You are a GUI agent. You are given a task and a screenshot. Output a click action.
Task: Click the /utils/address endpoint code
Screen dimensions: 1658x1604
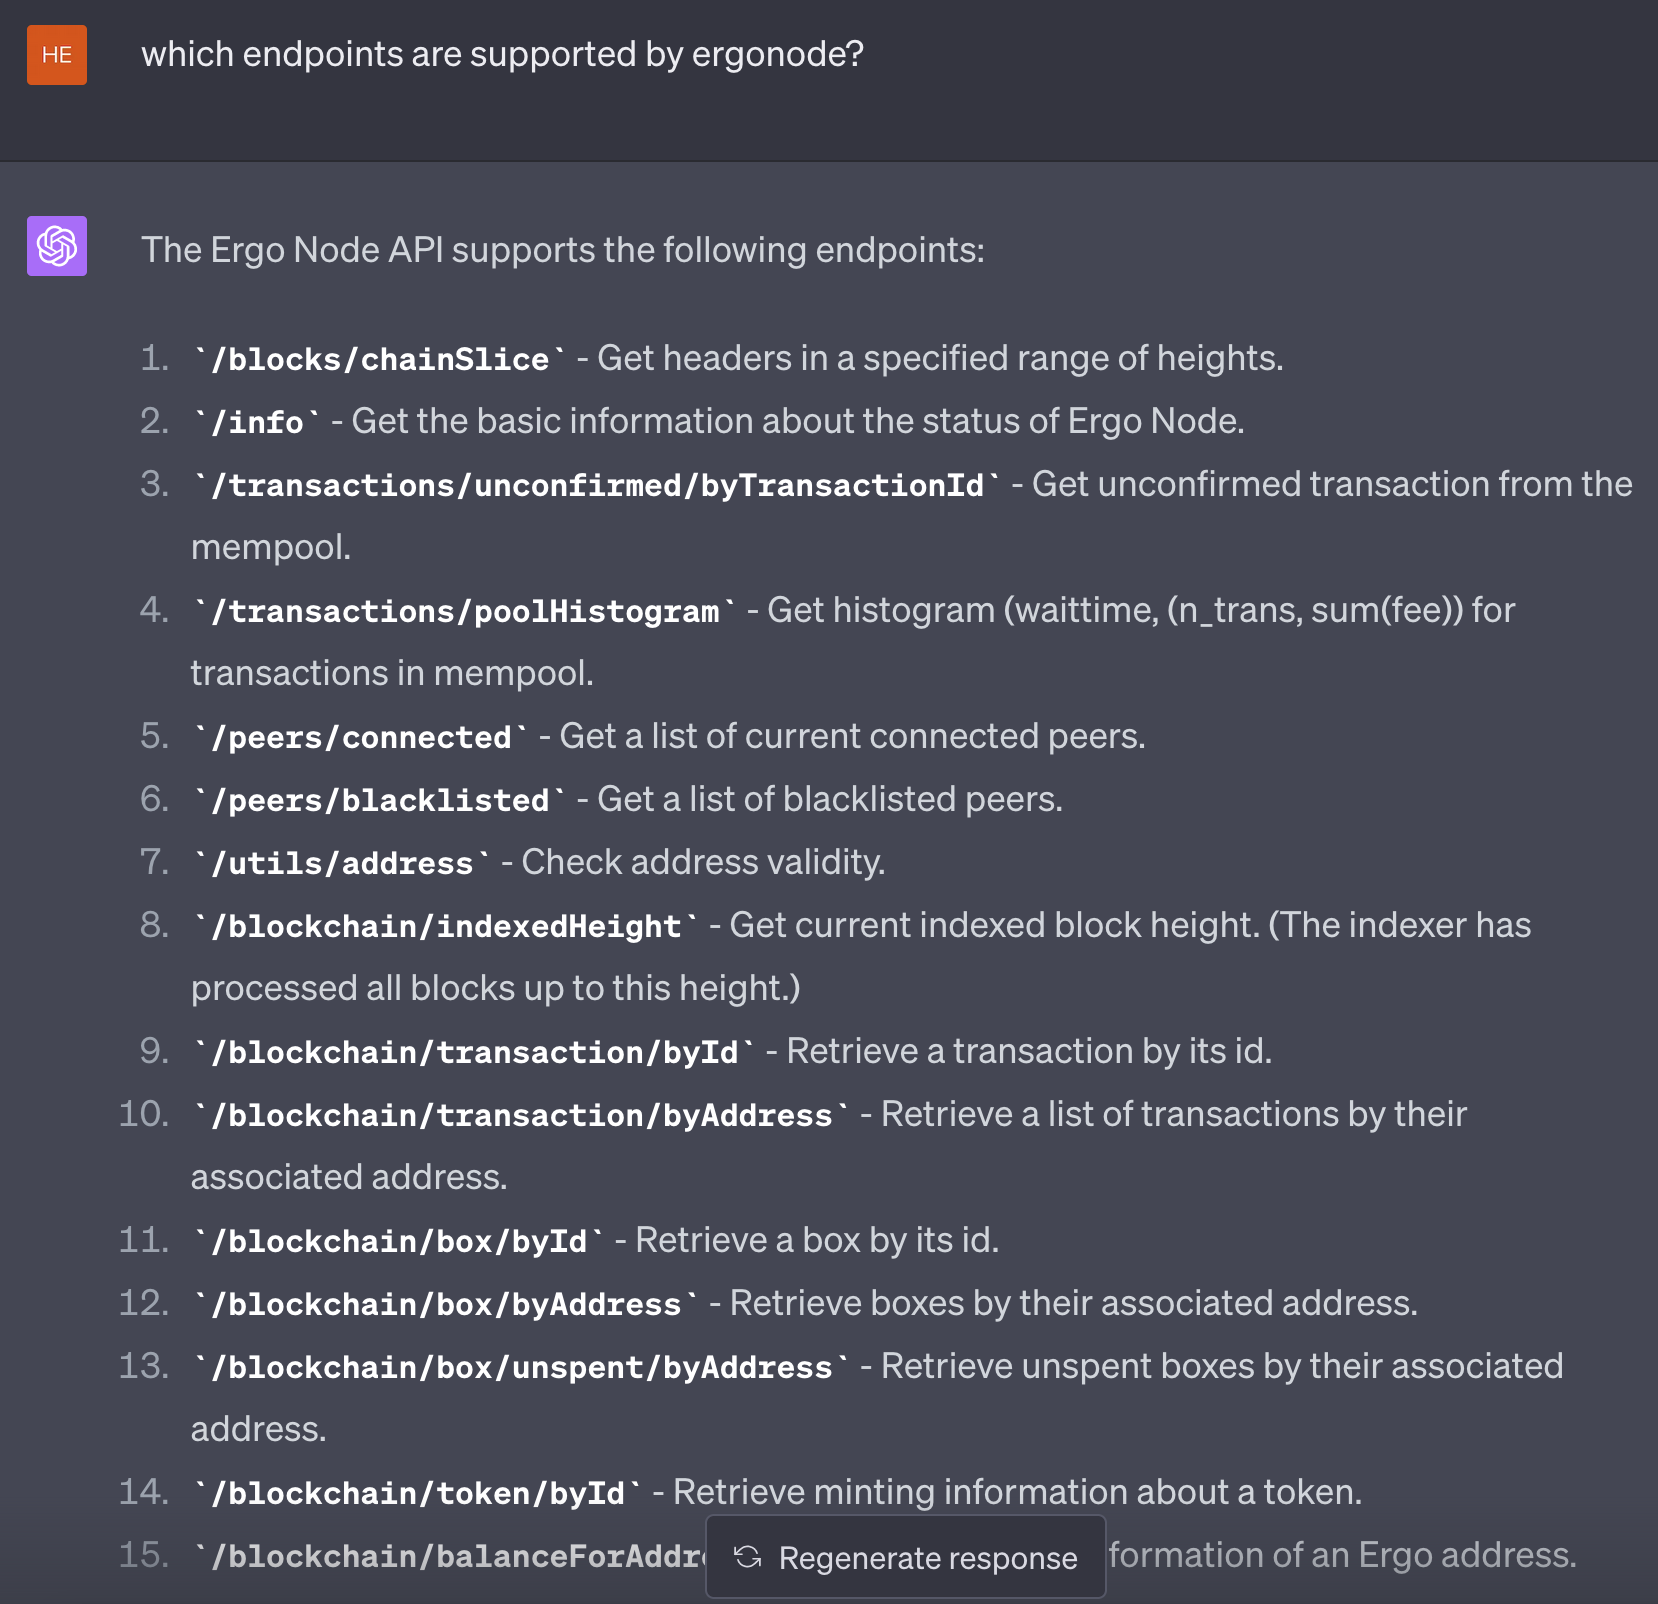click(x=342, y=863)
